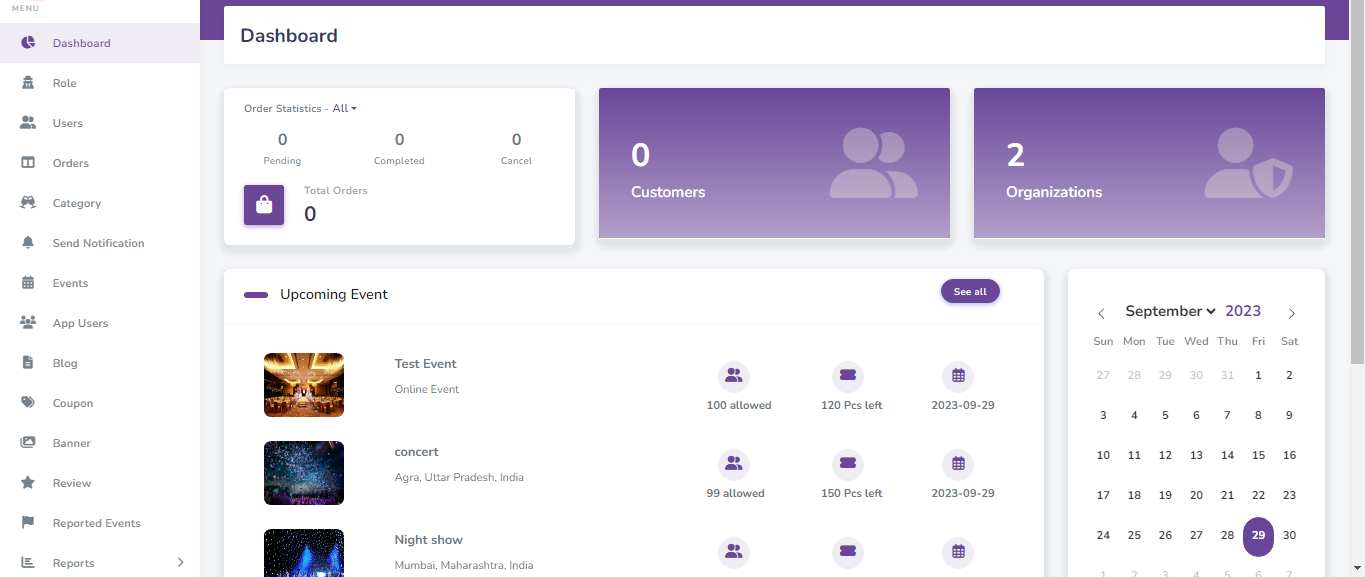Select the Blog menu item
Image resolution: width=1365 pixels, height=577 pixels.
(x=28, y=362)
